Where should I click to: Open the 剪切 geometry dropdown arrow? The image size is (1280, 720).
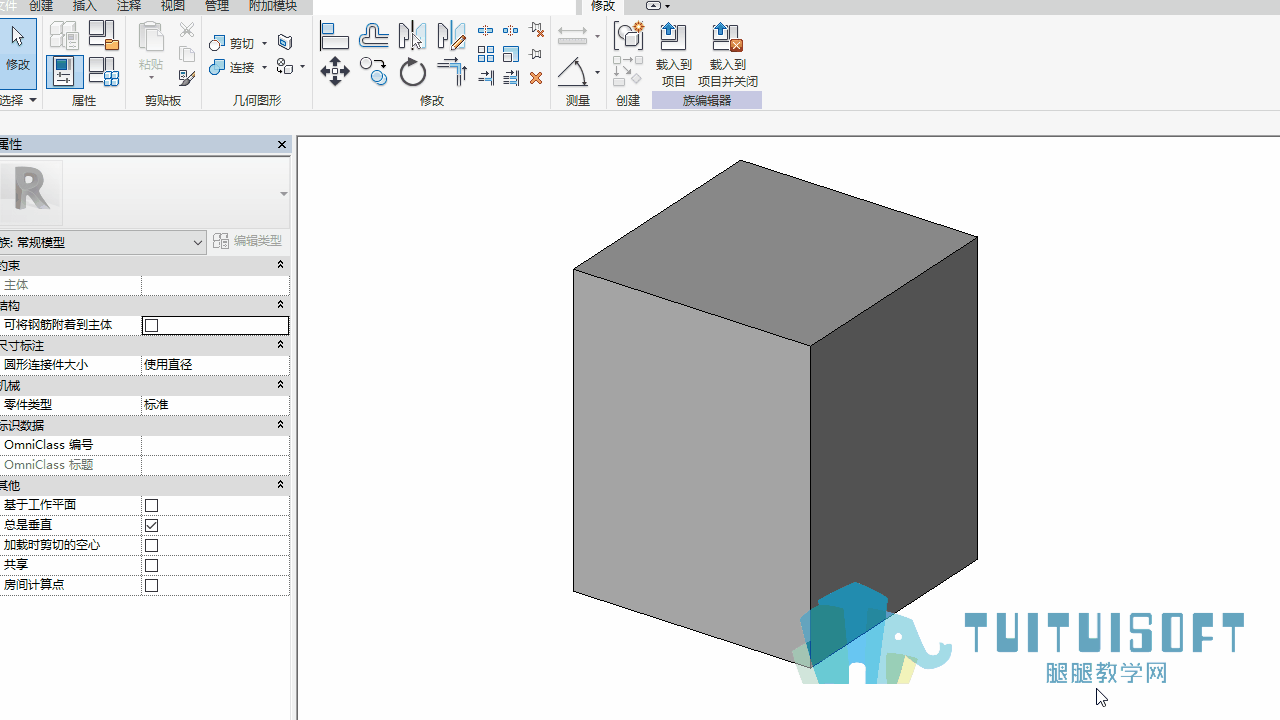click(x=264, y=43)
